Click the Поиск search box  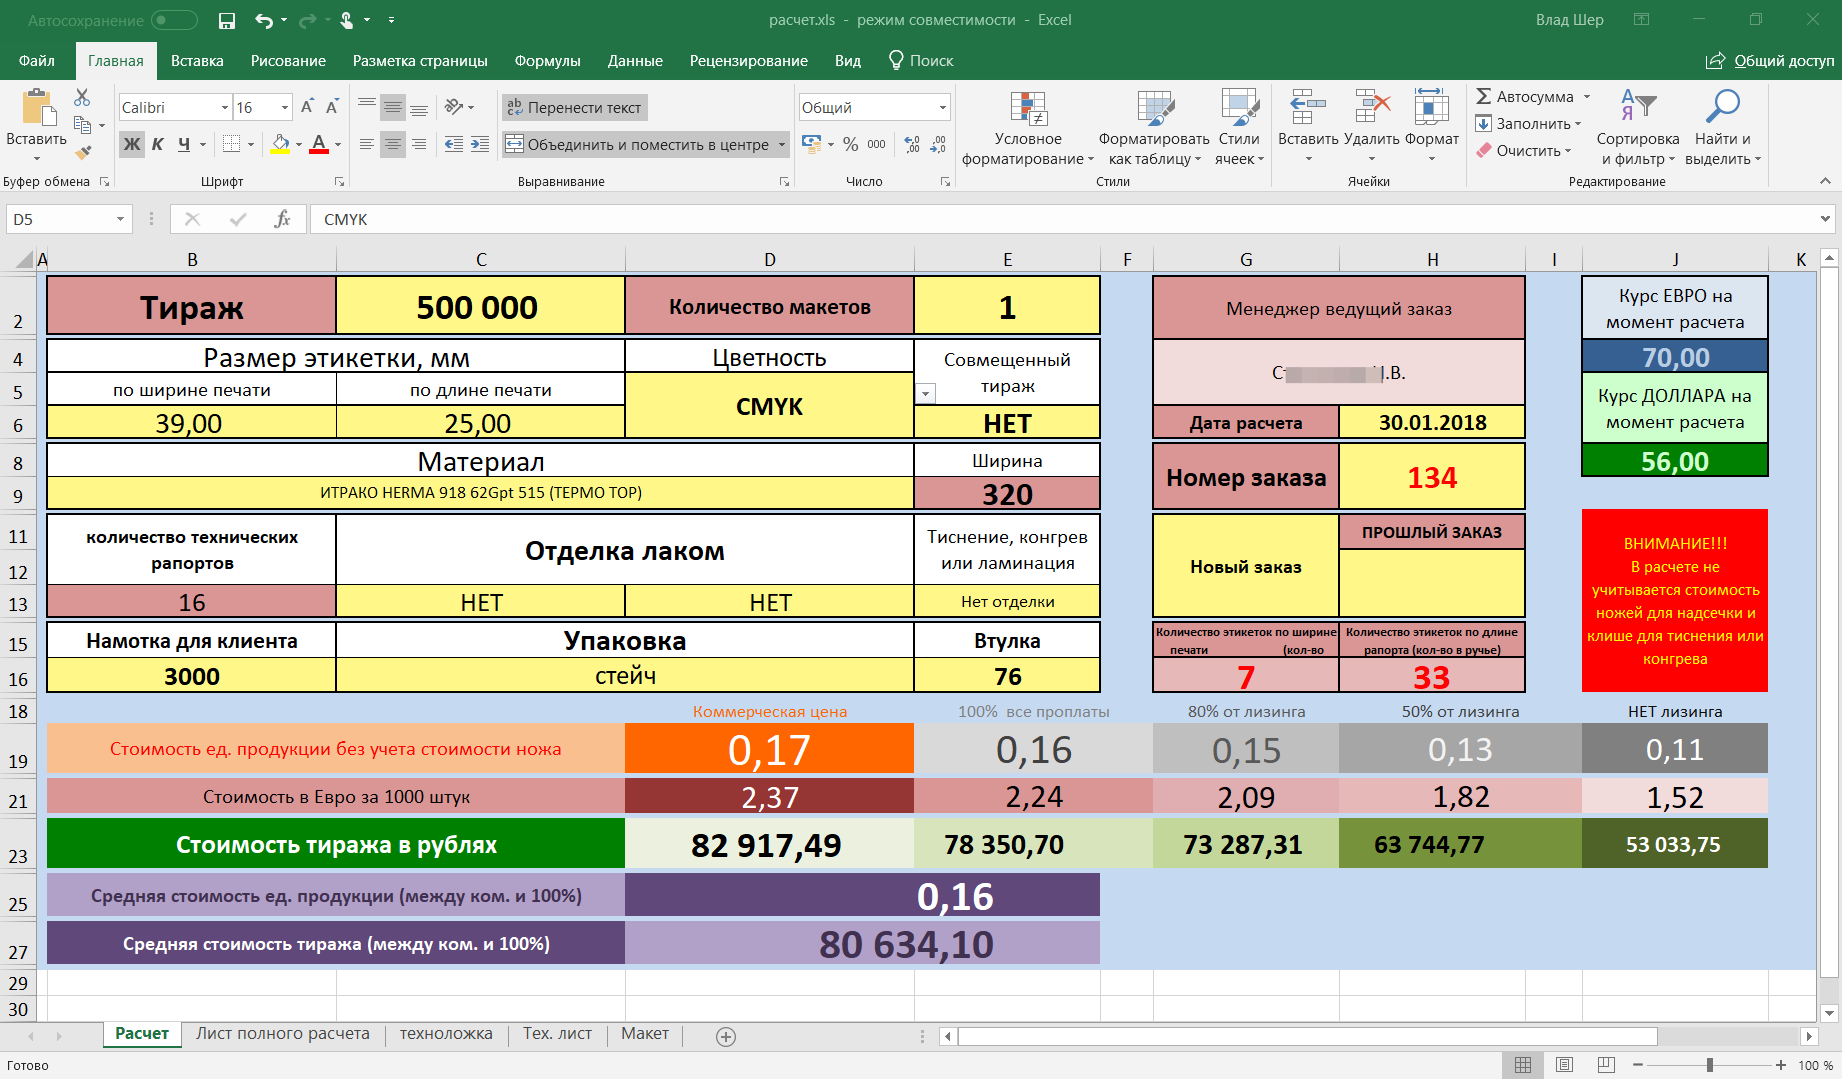921,61
